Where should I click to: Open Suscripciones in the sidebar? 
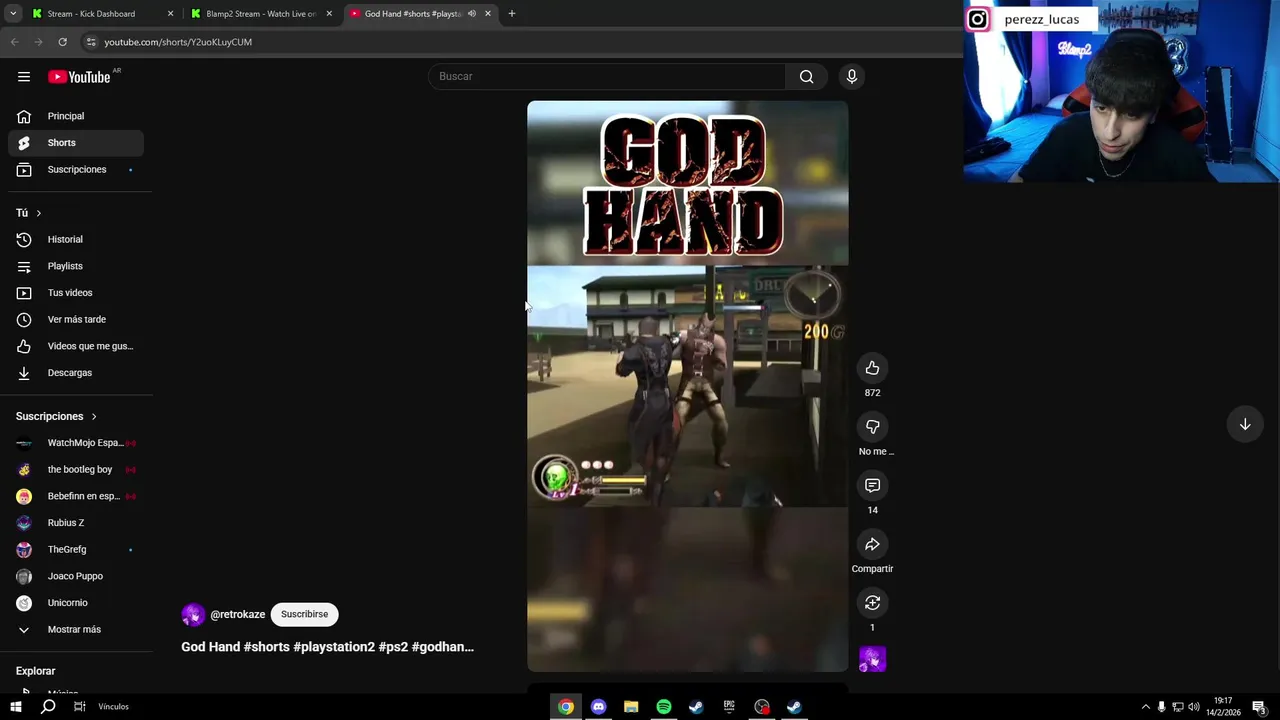[x=76, y=170]
